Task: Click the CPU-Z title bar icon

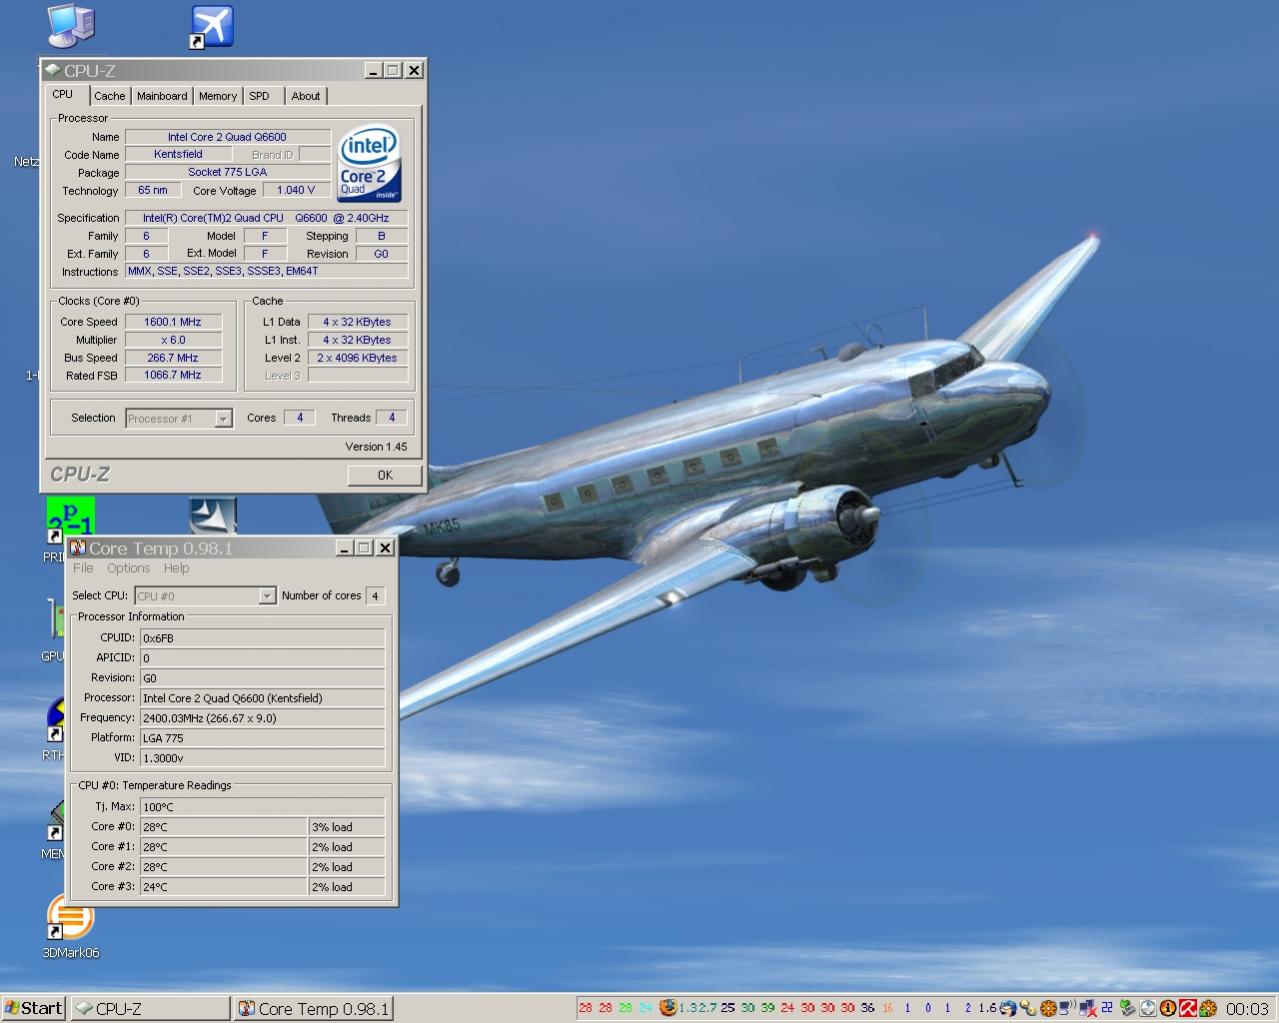Action: [x=53, y=70]
